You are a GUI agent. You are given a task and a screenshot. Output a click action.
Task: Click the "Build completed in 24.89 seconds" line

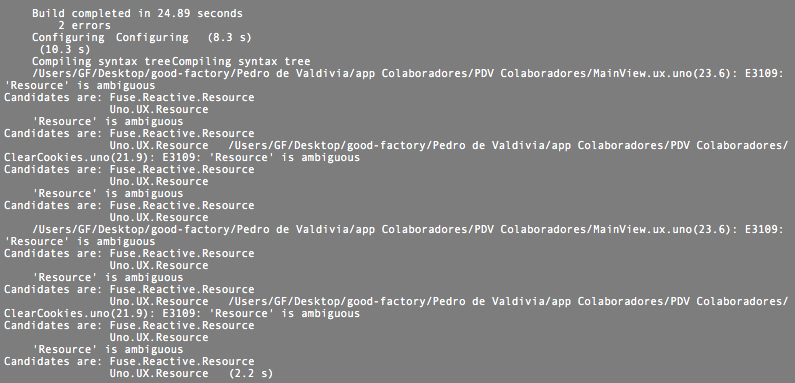[x=137, y=14]
